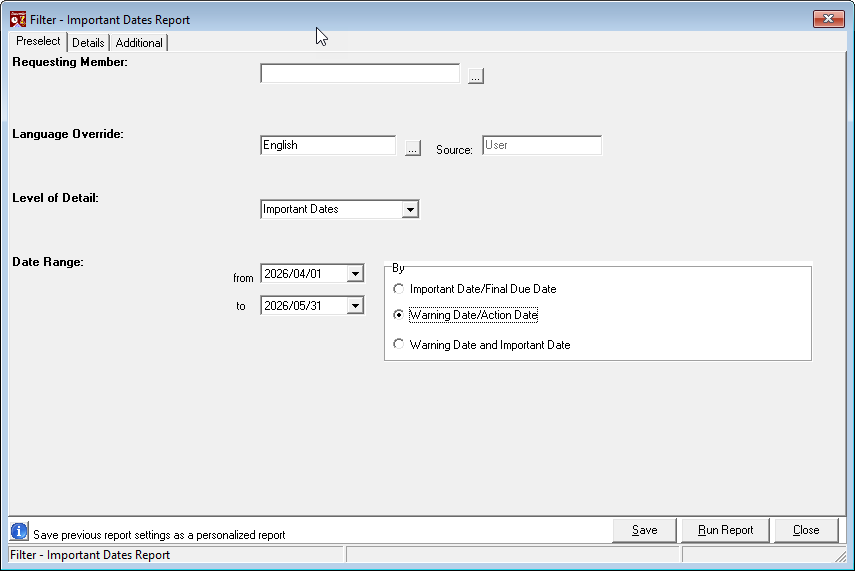
Task: Click the Language Override field showing English
Action: click(x=328, y=145)
